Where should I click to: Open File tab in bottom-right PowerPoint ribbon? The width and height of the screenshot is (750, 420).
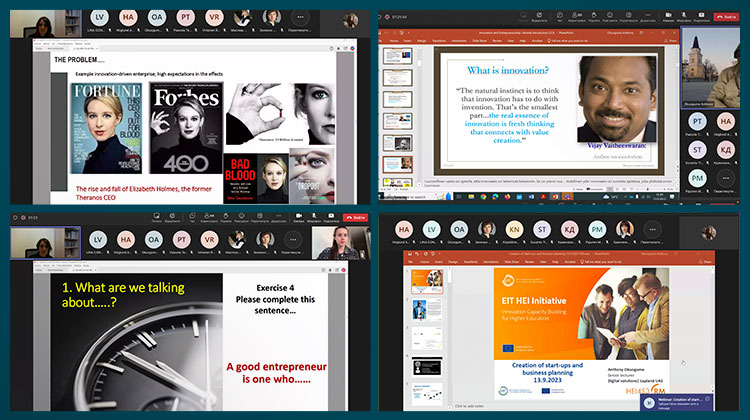click(x=410, y=262)
